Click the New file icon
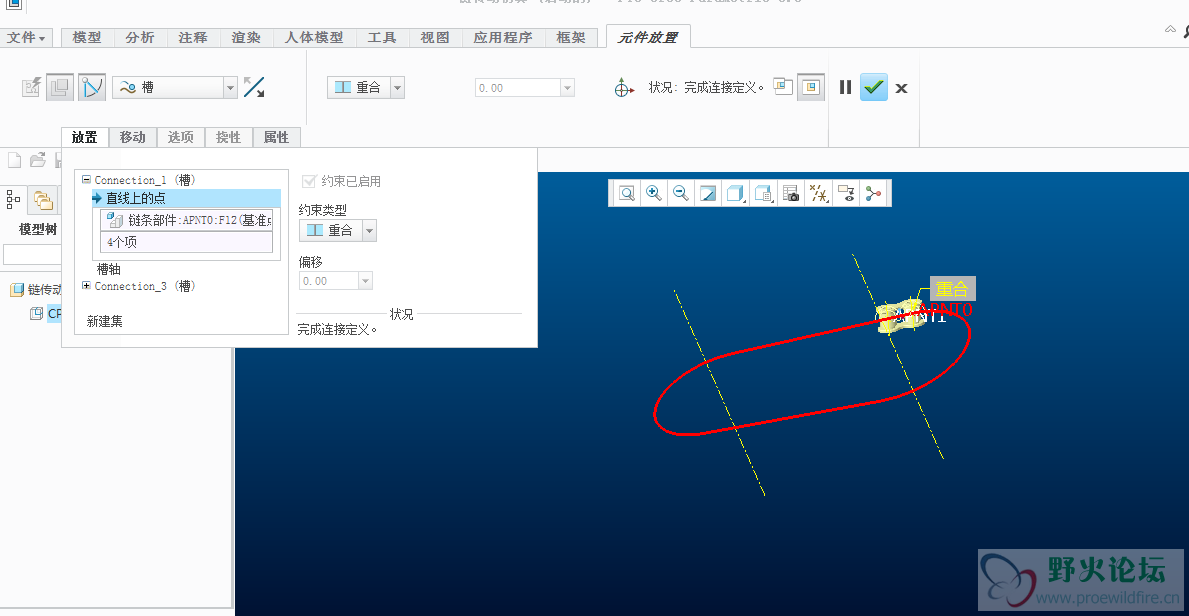 [14, 160]
